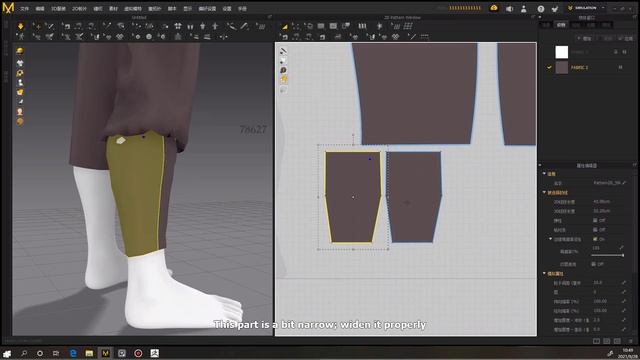Select the first tab in object browser

[x=546, y=25]
